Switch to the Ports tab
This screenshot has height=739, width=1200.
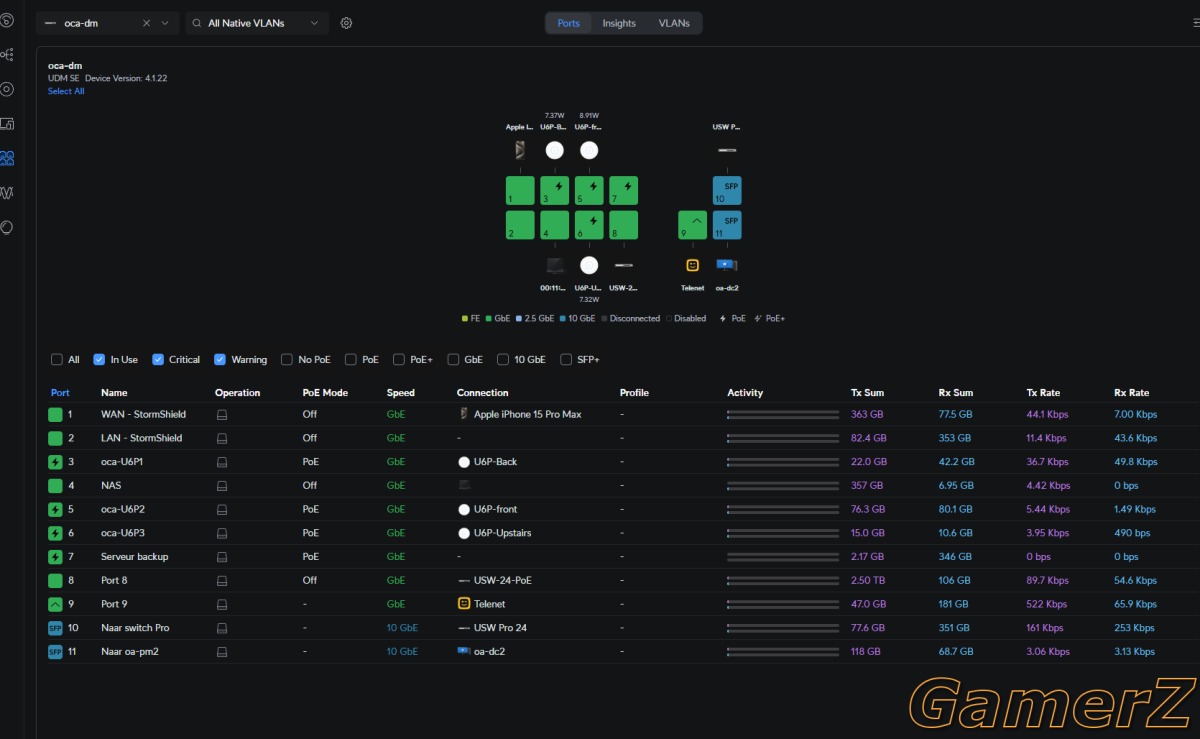tap(568, 23)
